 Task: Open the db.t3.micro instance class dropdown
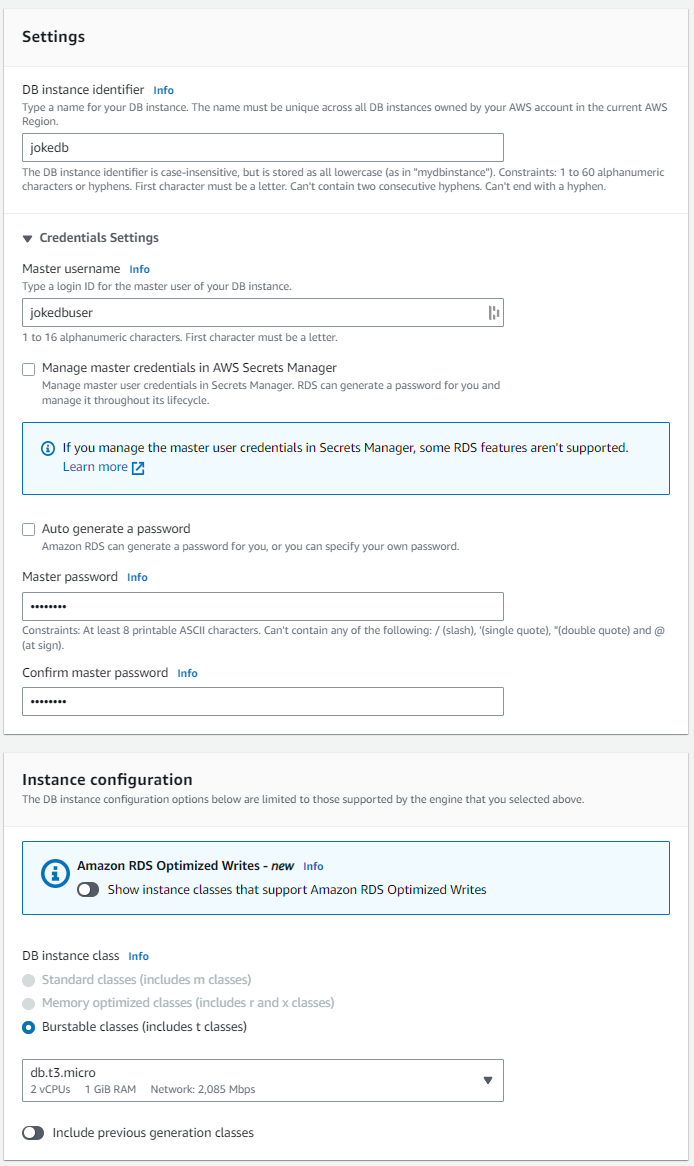coord(262,1080)
